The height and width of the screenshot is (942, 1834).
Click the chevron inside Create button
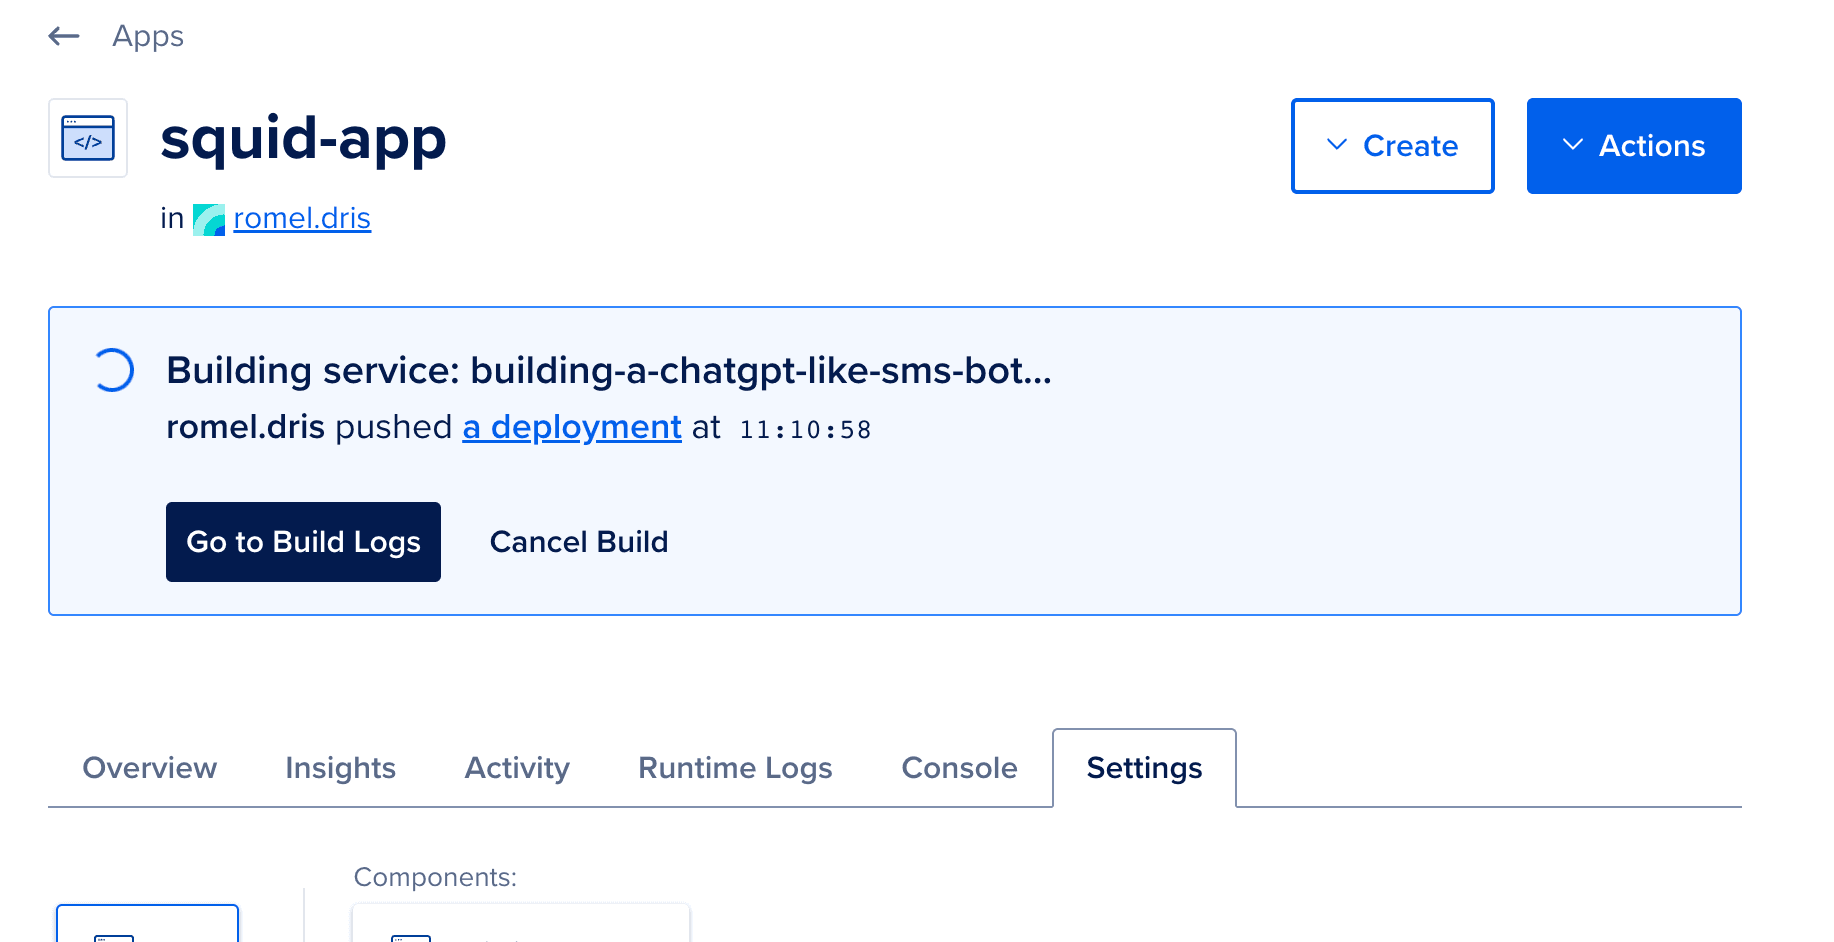click(x=1337, y=145)
